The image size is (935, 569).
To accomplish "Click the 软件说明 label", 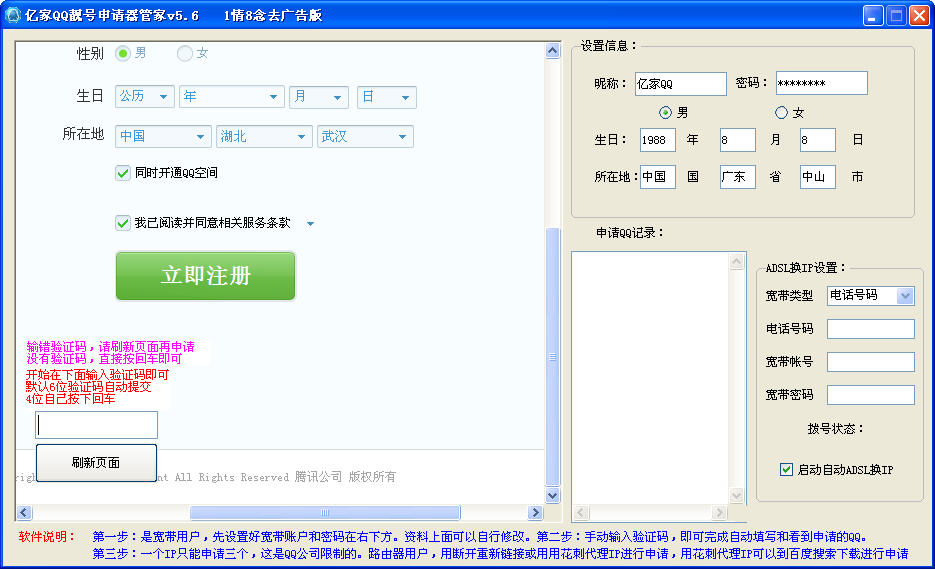I will tap(47, 537).
